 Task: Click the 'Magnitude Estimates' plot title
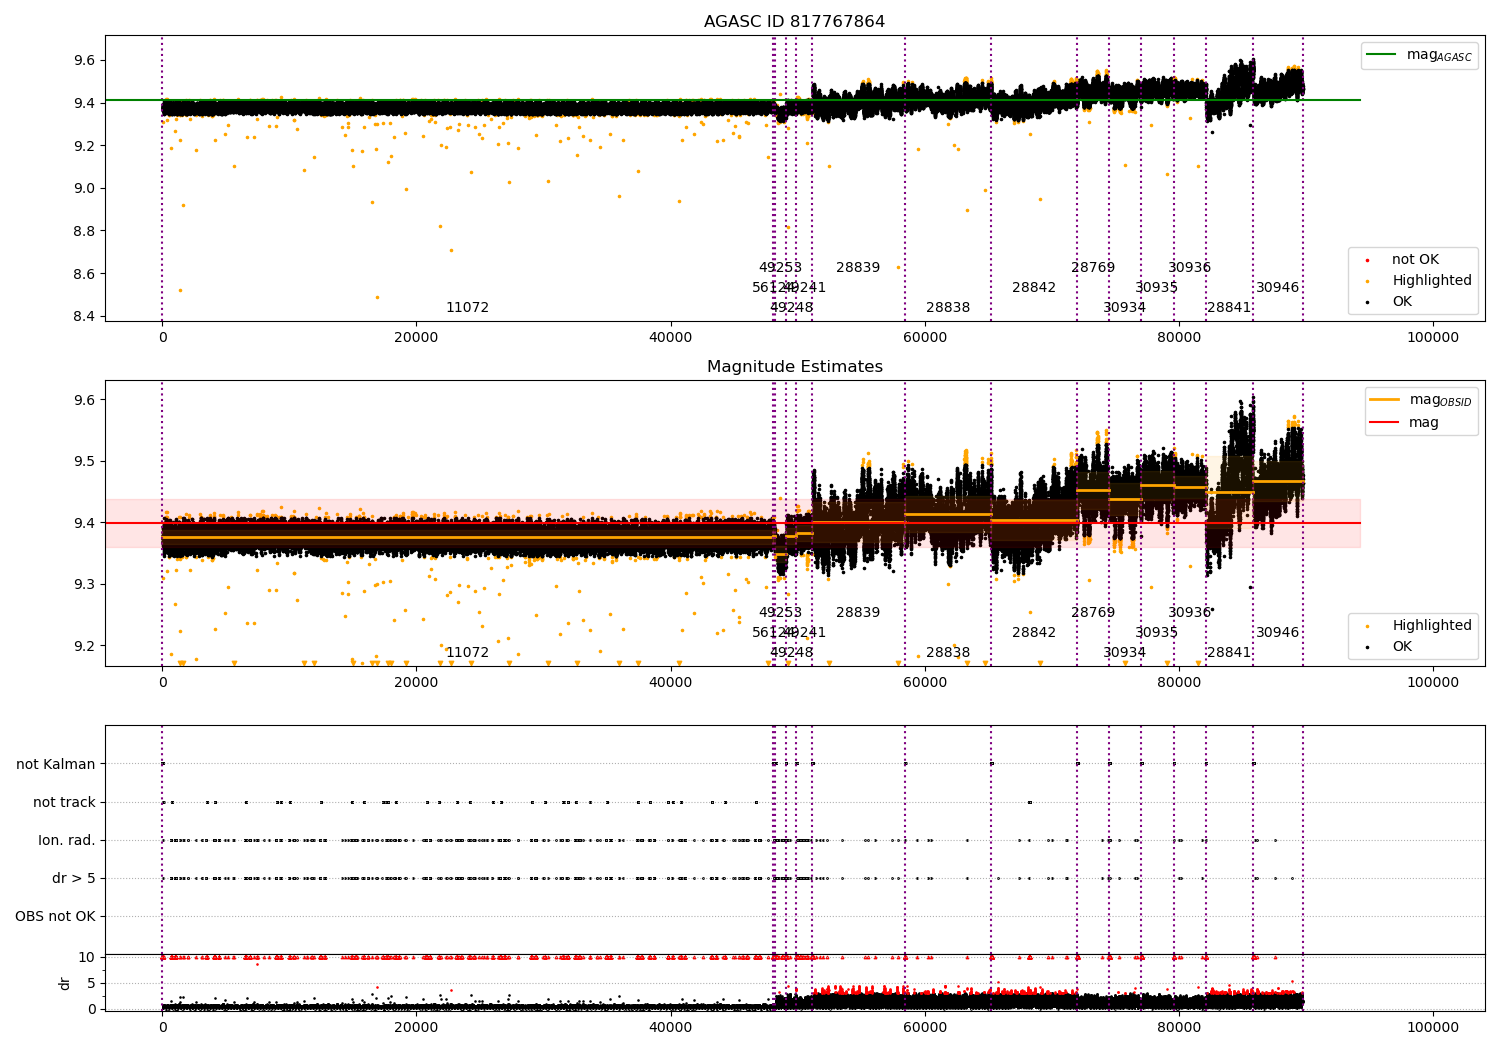(794, 367)
